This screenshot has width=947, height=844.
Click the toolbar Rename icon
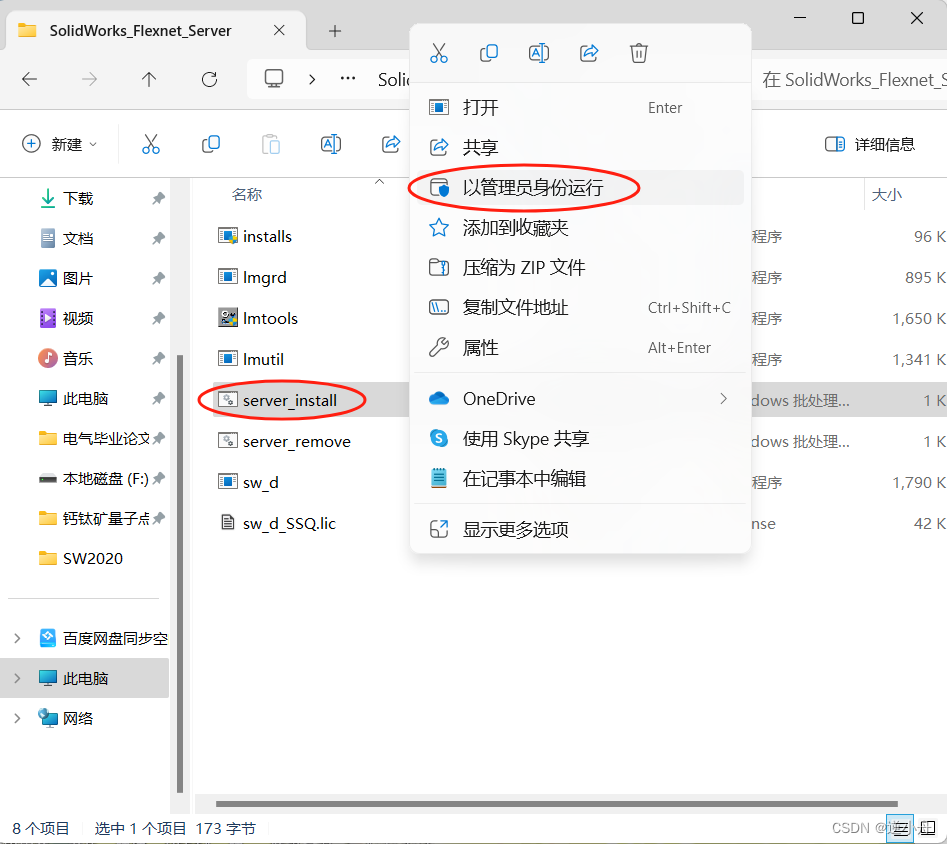point(331,144)
